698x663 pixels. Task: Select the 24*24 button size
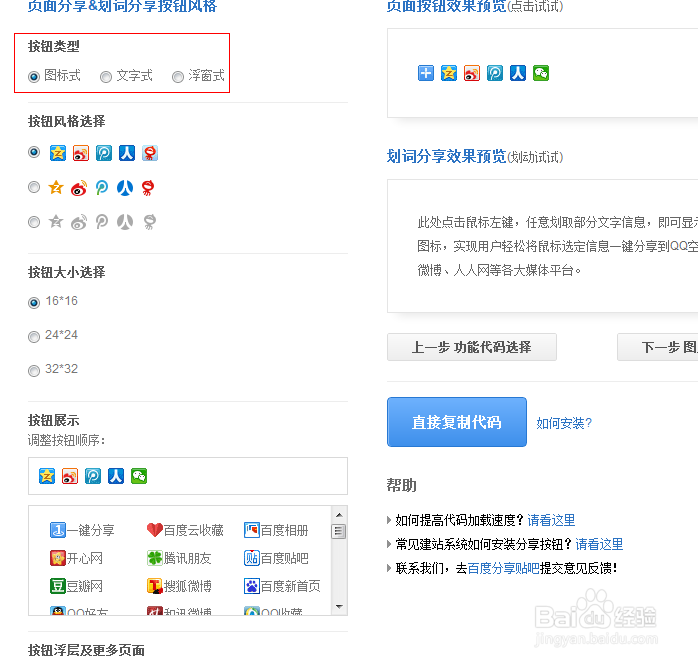[34, 337]
